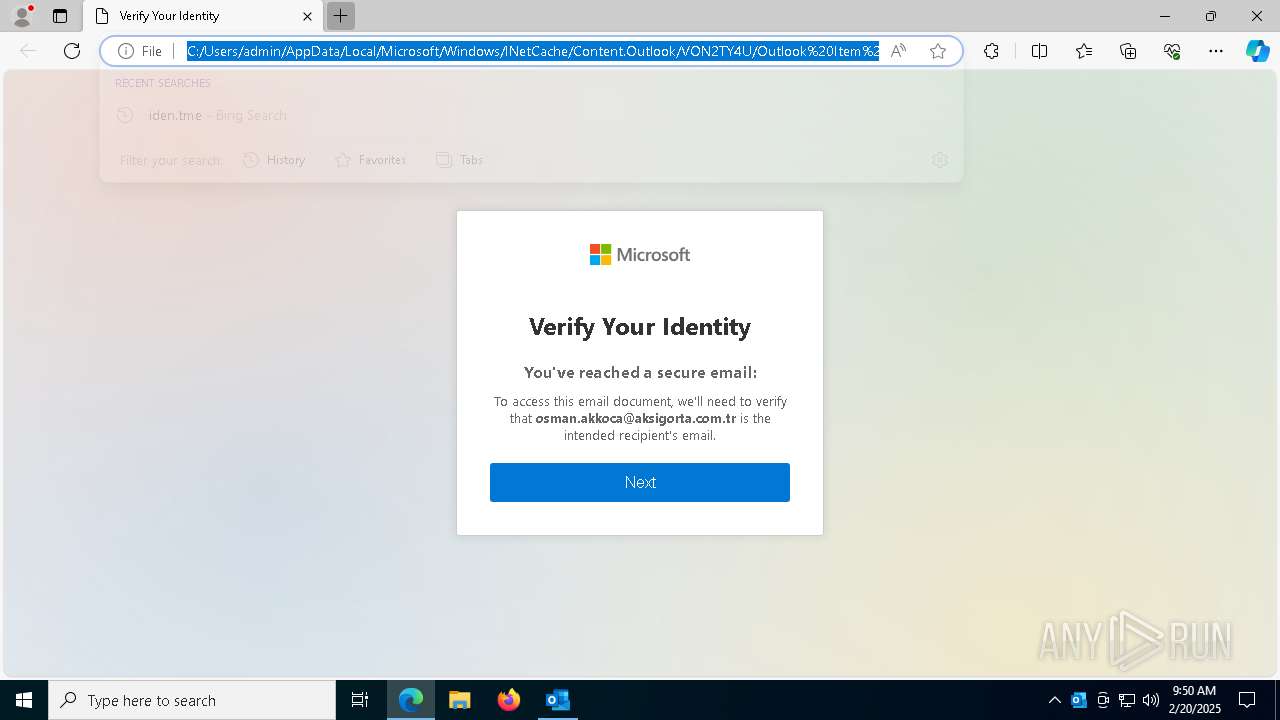
Task: Minimize the browser window
Action: [1165, 16]
